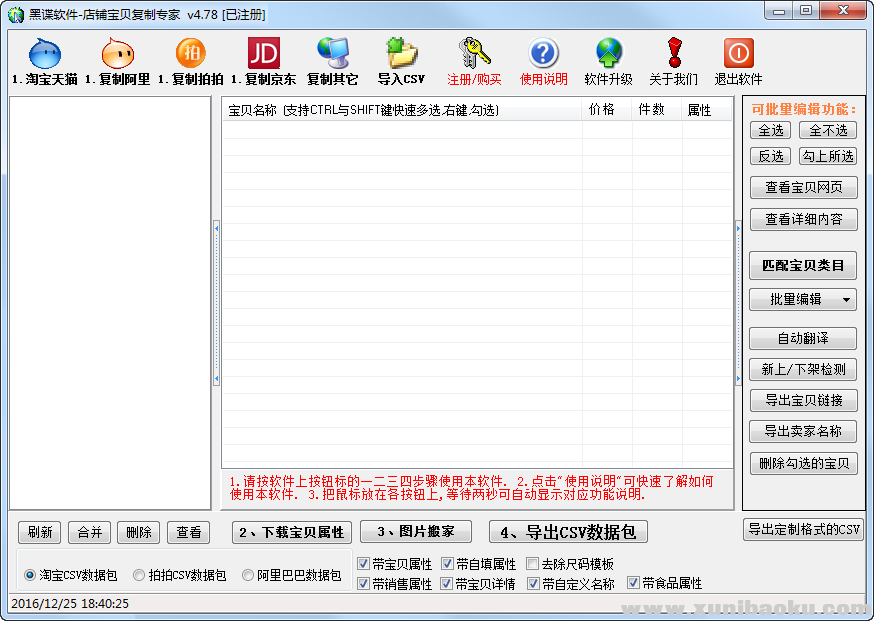Screen dimensions: 874x621
Task: Click the 软件升级 upgrade icon
Action: point(608,54)
